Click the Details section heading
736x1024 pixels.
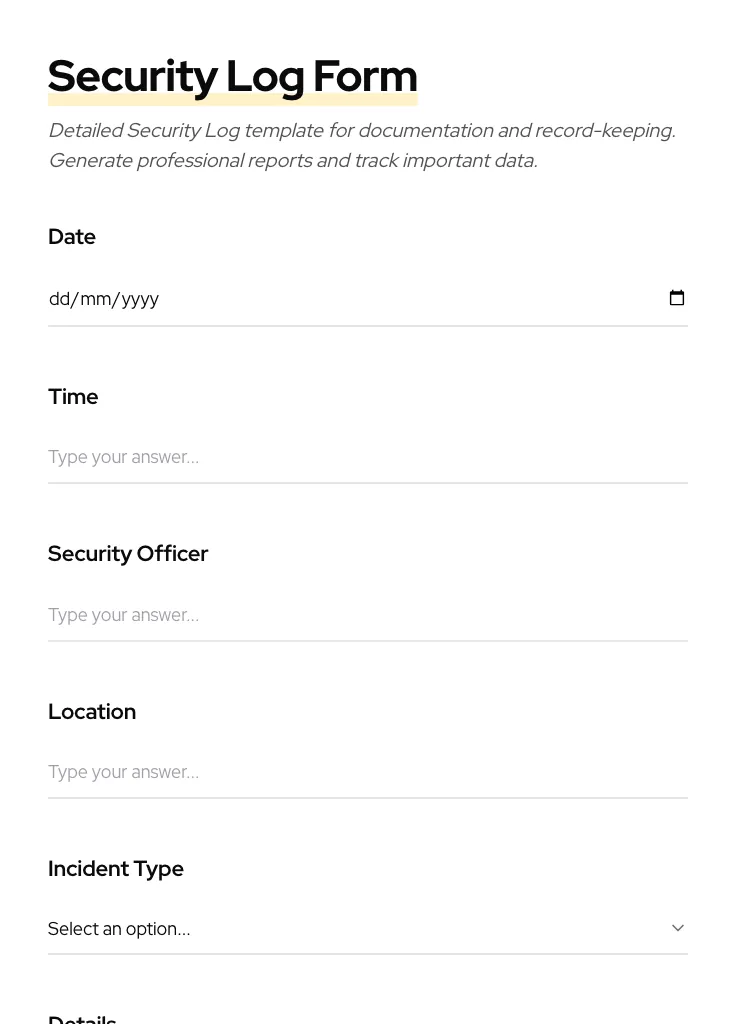click(82, 1016)
